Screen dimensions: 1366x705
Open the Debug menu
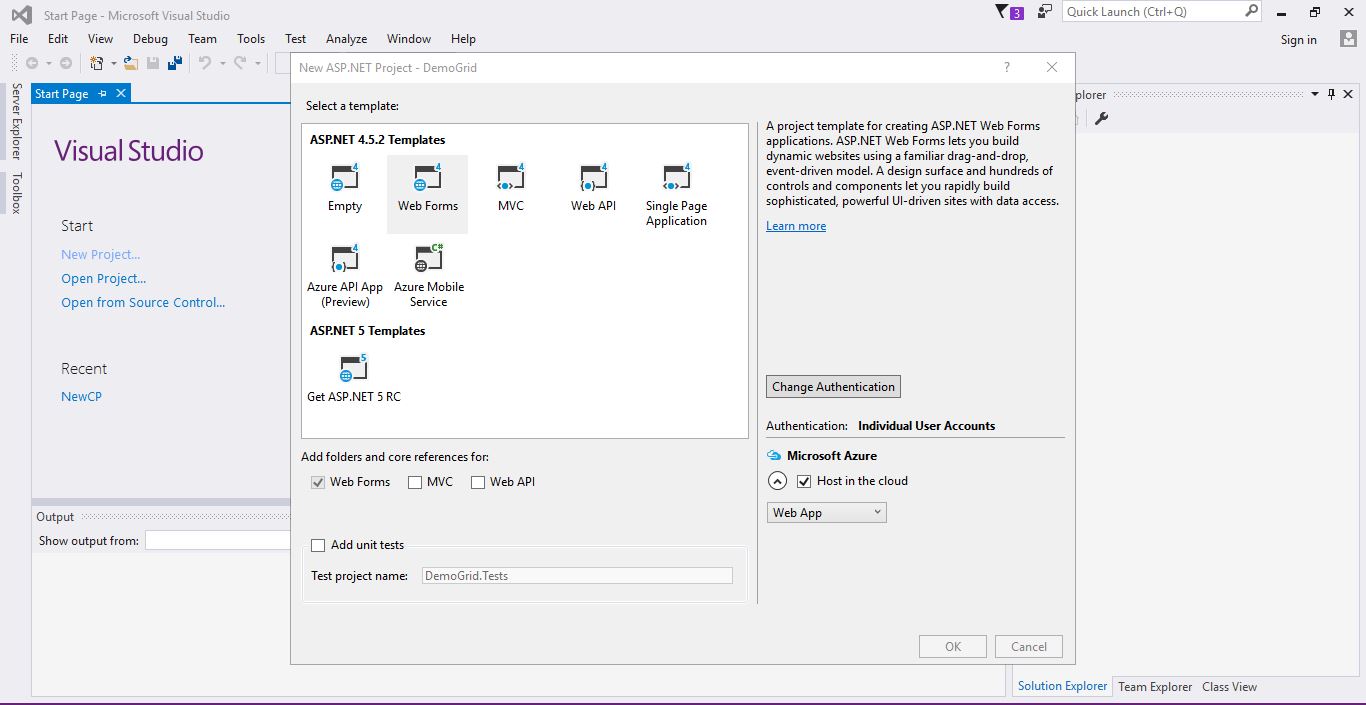tap(150, 39)
